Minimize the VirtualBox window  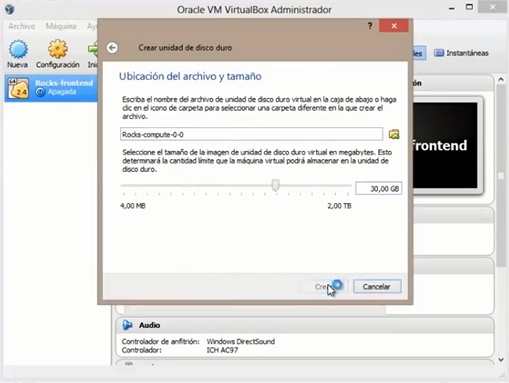click(x=452, y=9)
